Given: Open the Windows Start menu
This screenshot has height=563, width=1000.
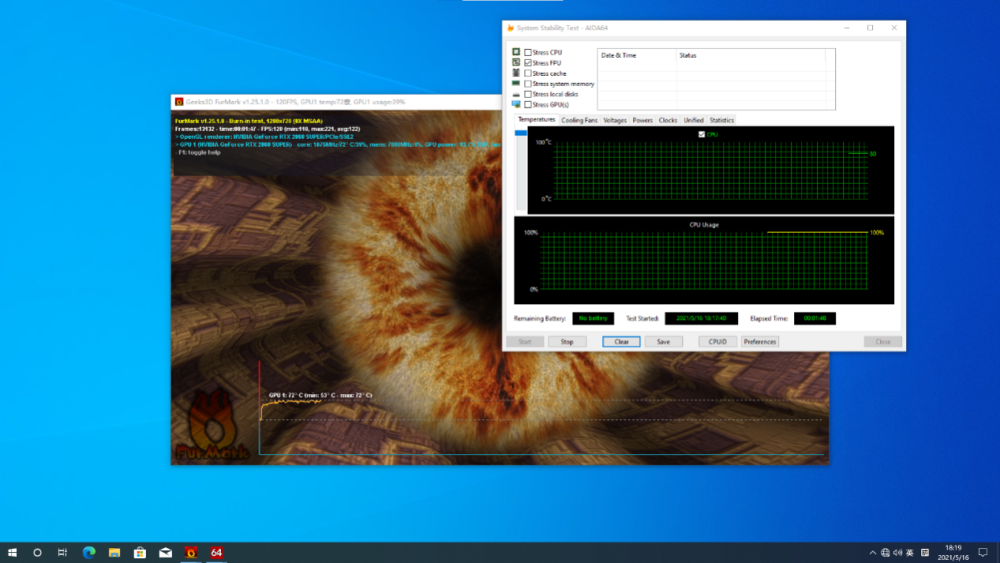Looking at the screenshot, I should (12, 553).
